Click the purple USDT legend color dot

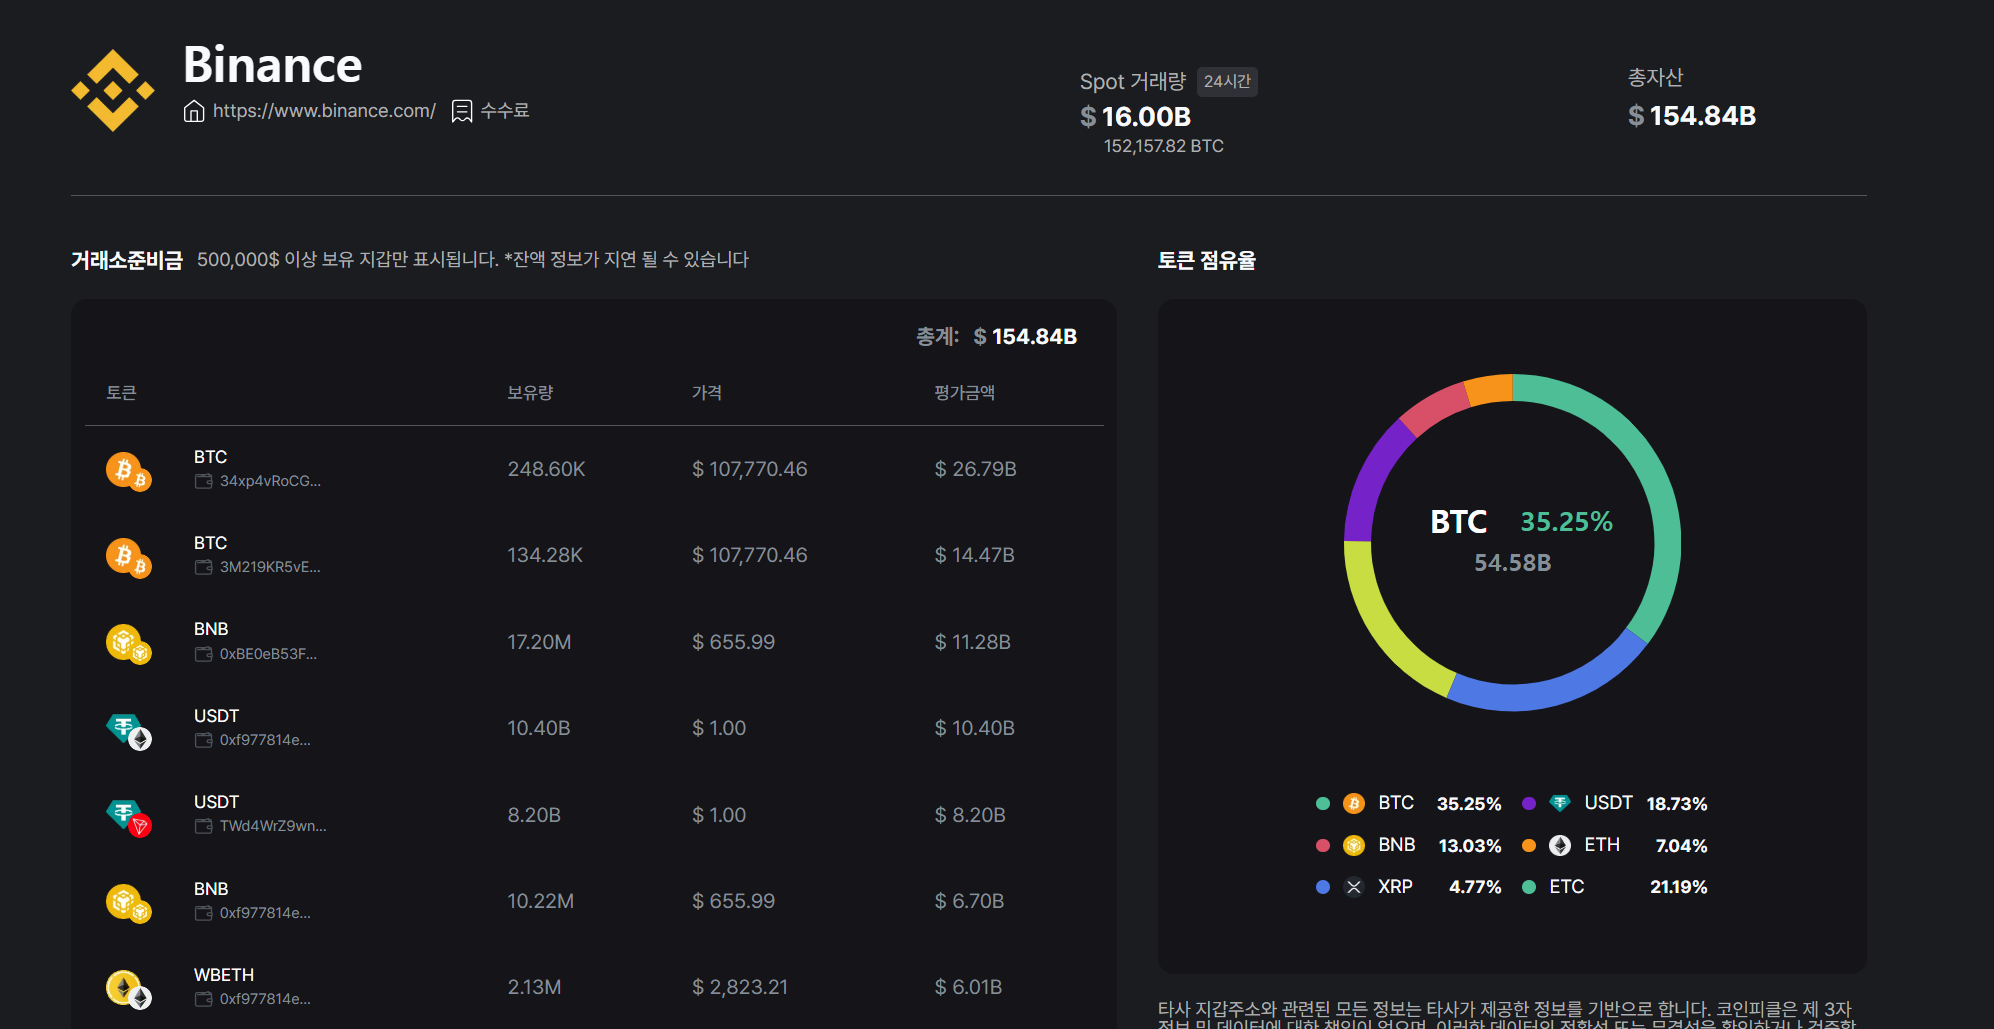click(1529, 804)
